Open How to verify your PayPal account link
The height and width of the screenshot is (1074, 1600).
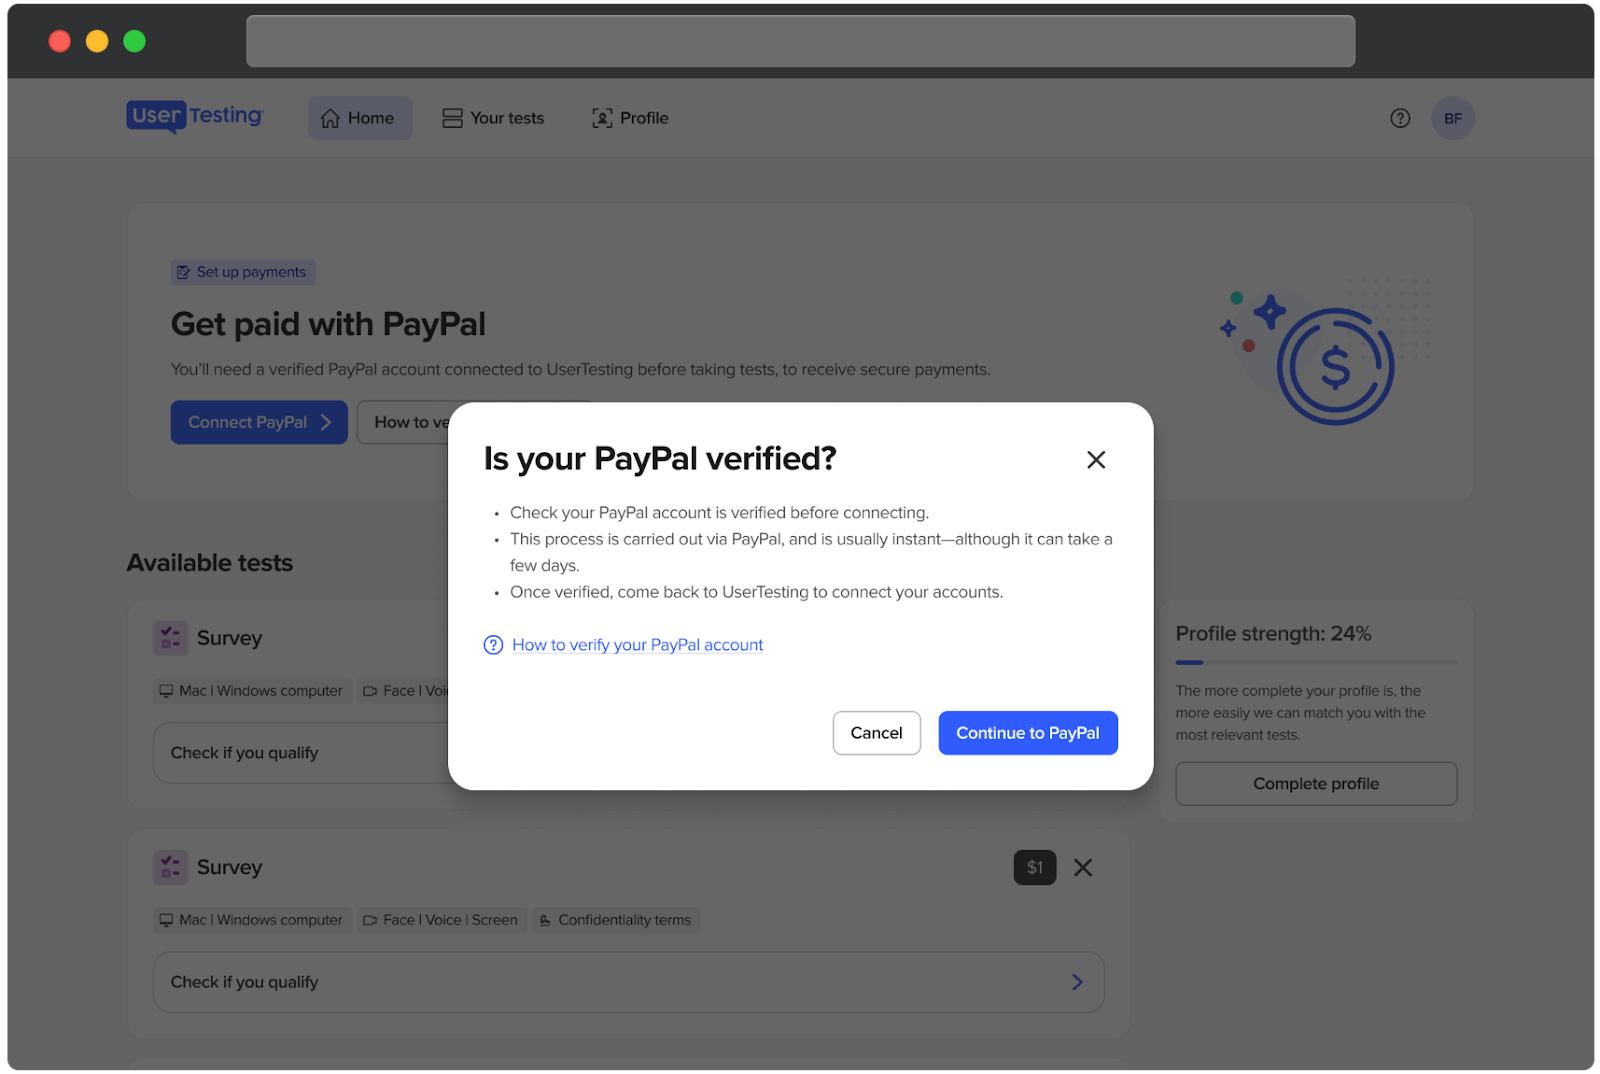(637, 645)
